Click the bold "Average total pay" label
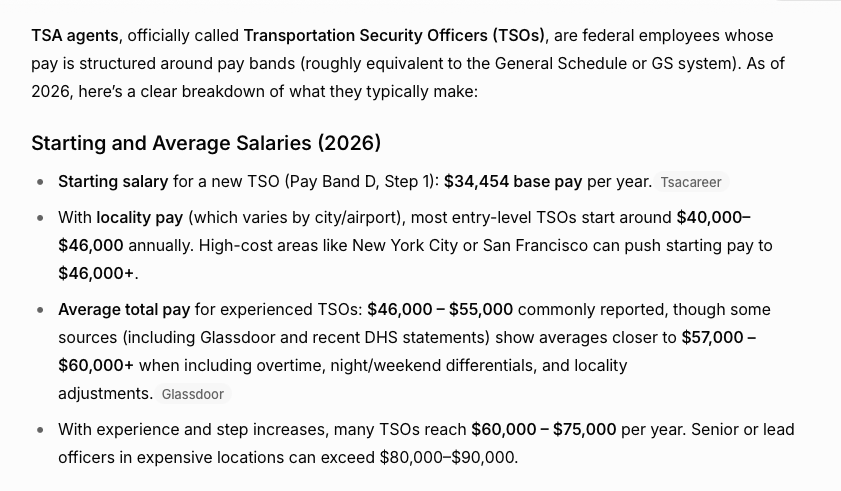Screen dimensions: 841x491 pyautogui.click(x=124, y=309)
